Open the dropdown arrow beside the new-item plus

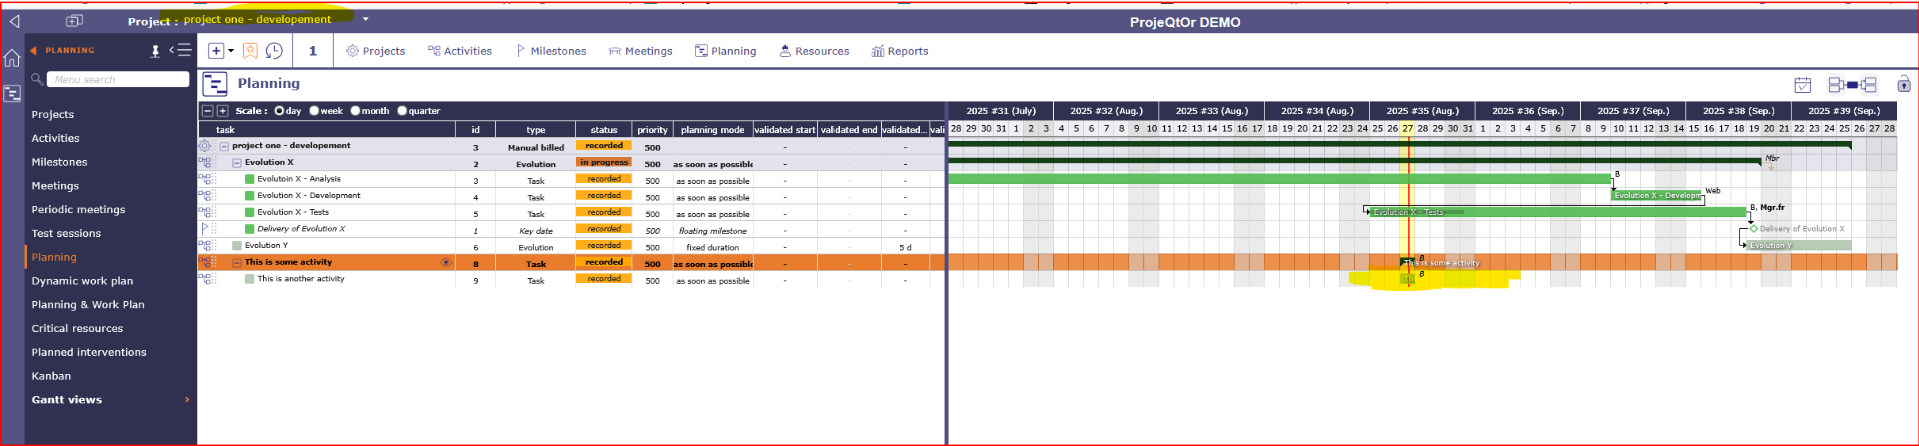pos(231,50)
